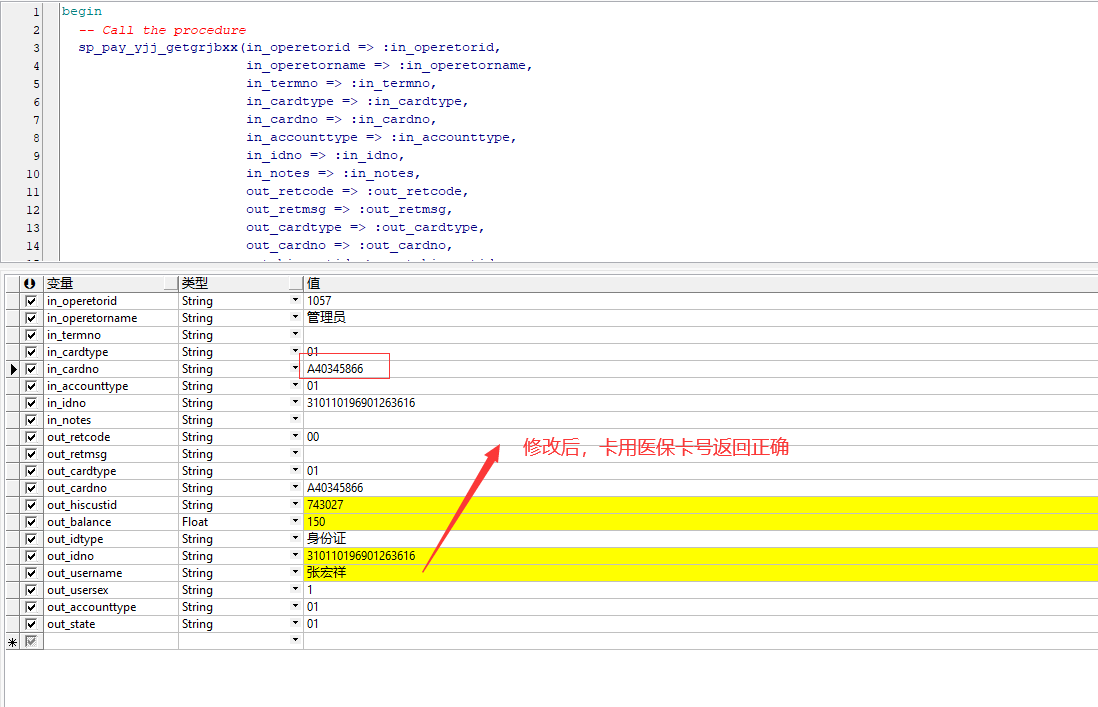Toggle the in_operetorname checkbox
This screenshot has width=1098, height=707.
pyautogui.click(x=31, y=318)
